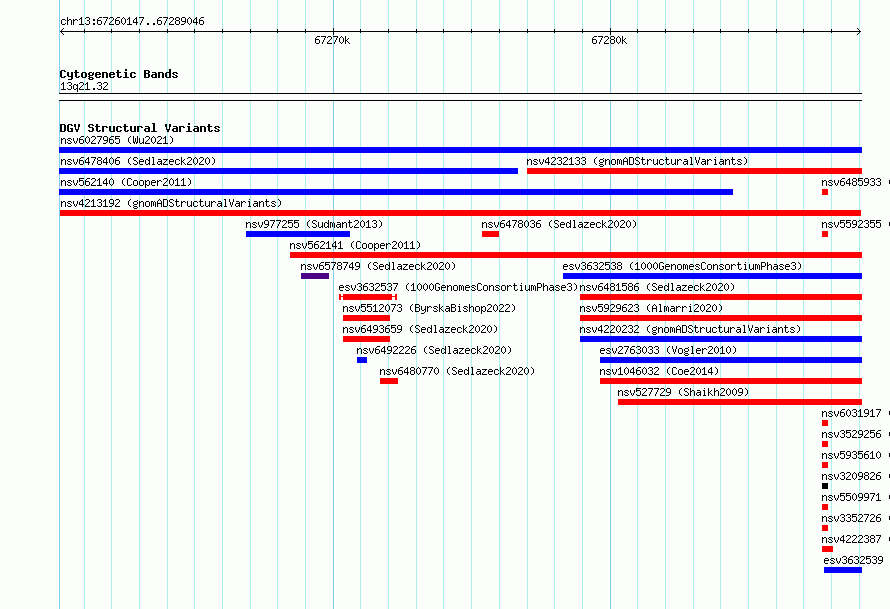Select the nsv6031917 small red marker
890x609 pixels.
[x=825, y=423]
